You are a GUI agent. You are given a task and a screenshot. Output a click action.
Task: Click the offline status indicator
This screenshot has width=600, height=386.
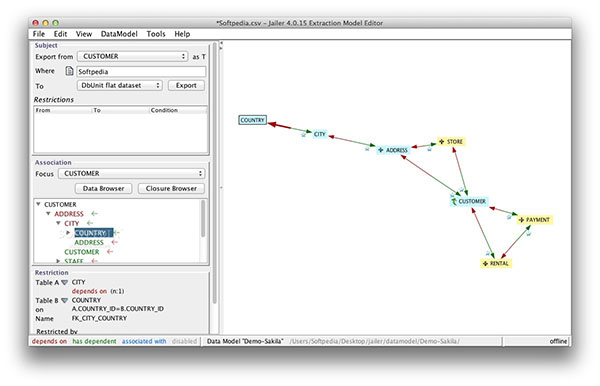558,341
